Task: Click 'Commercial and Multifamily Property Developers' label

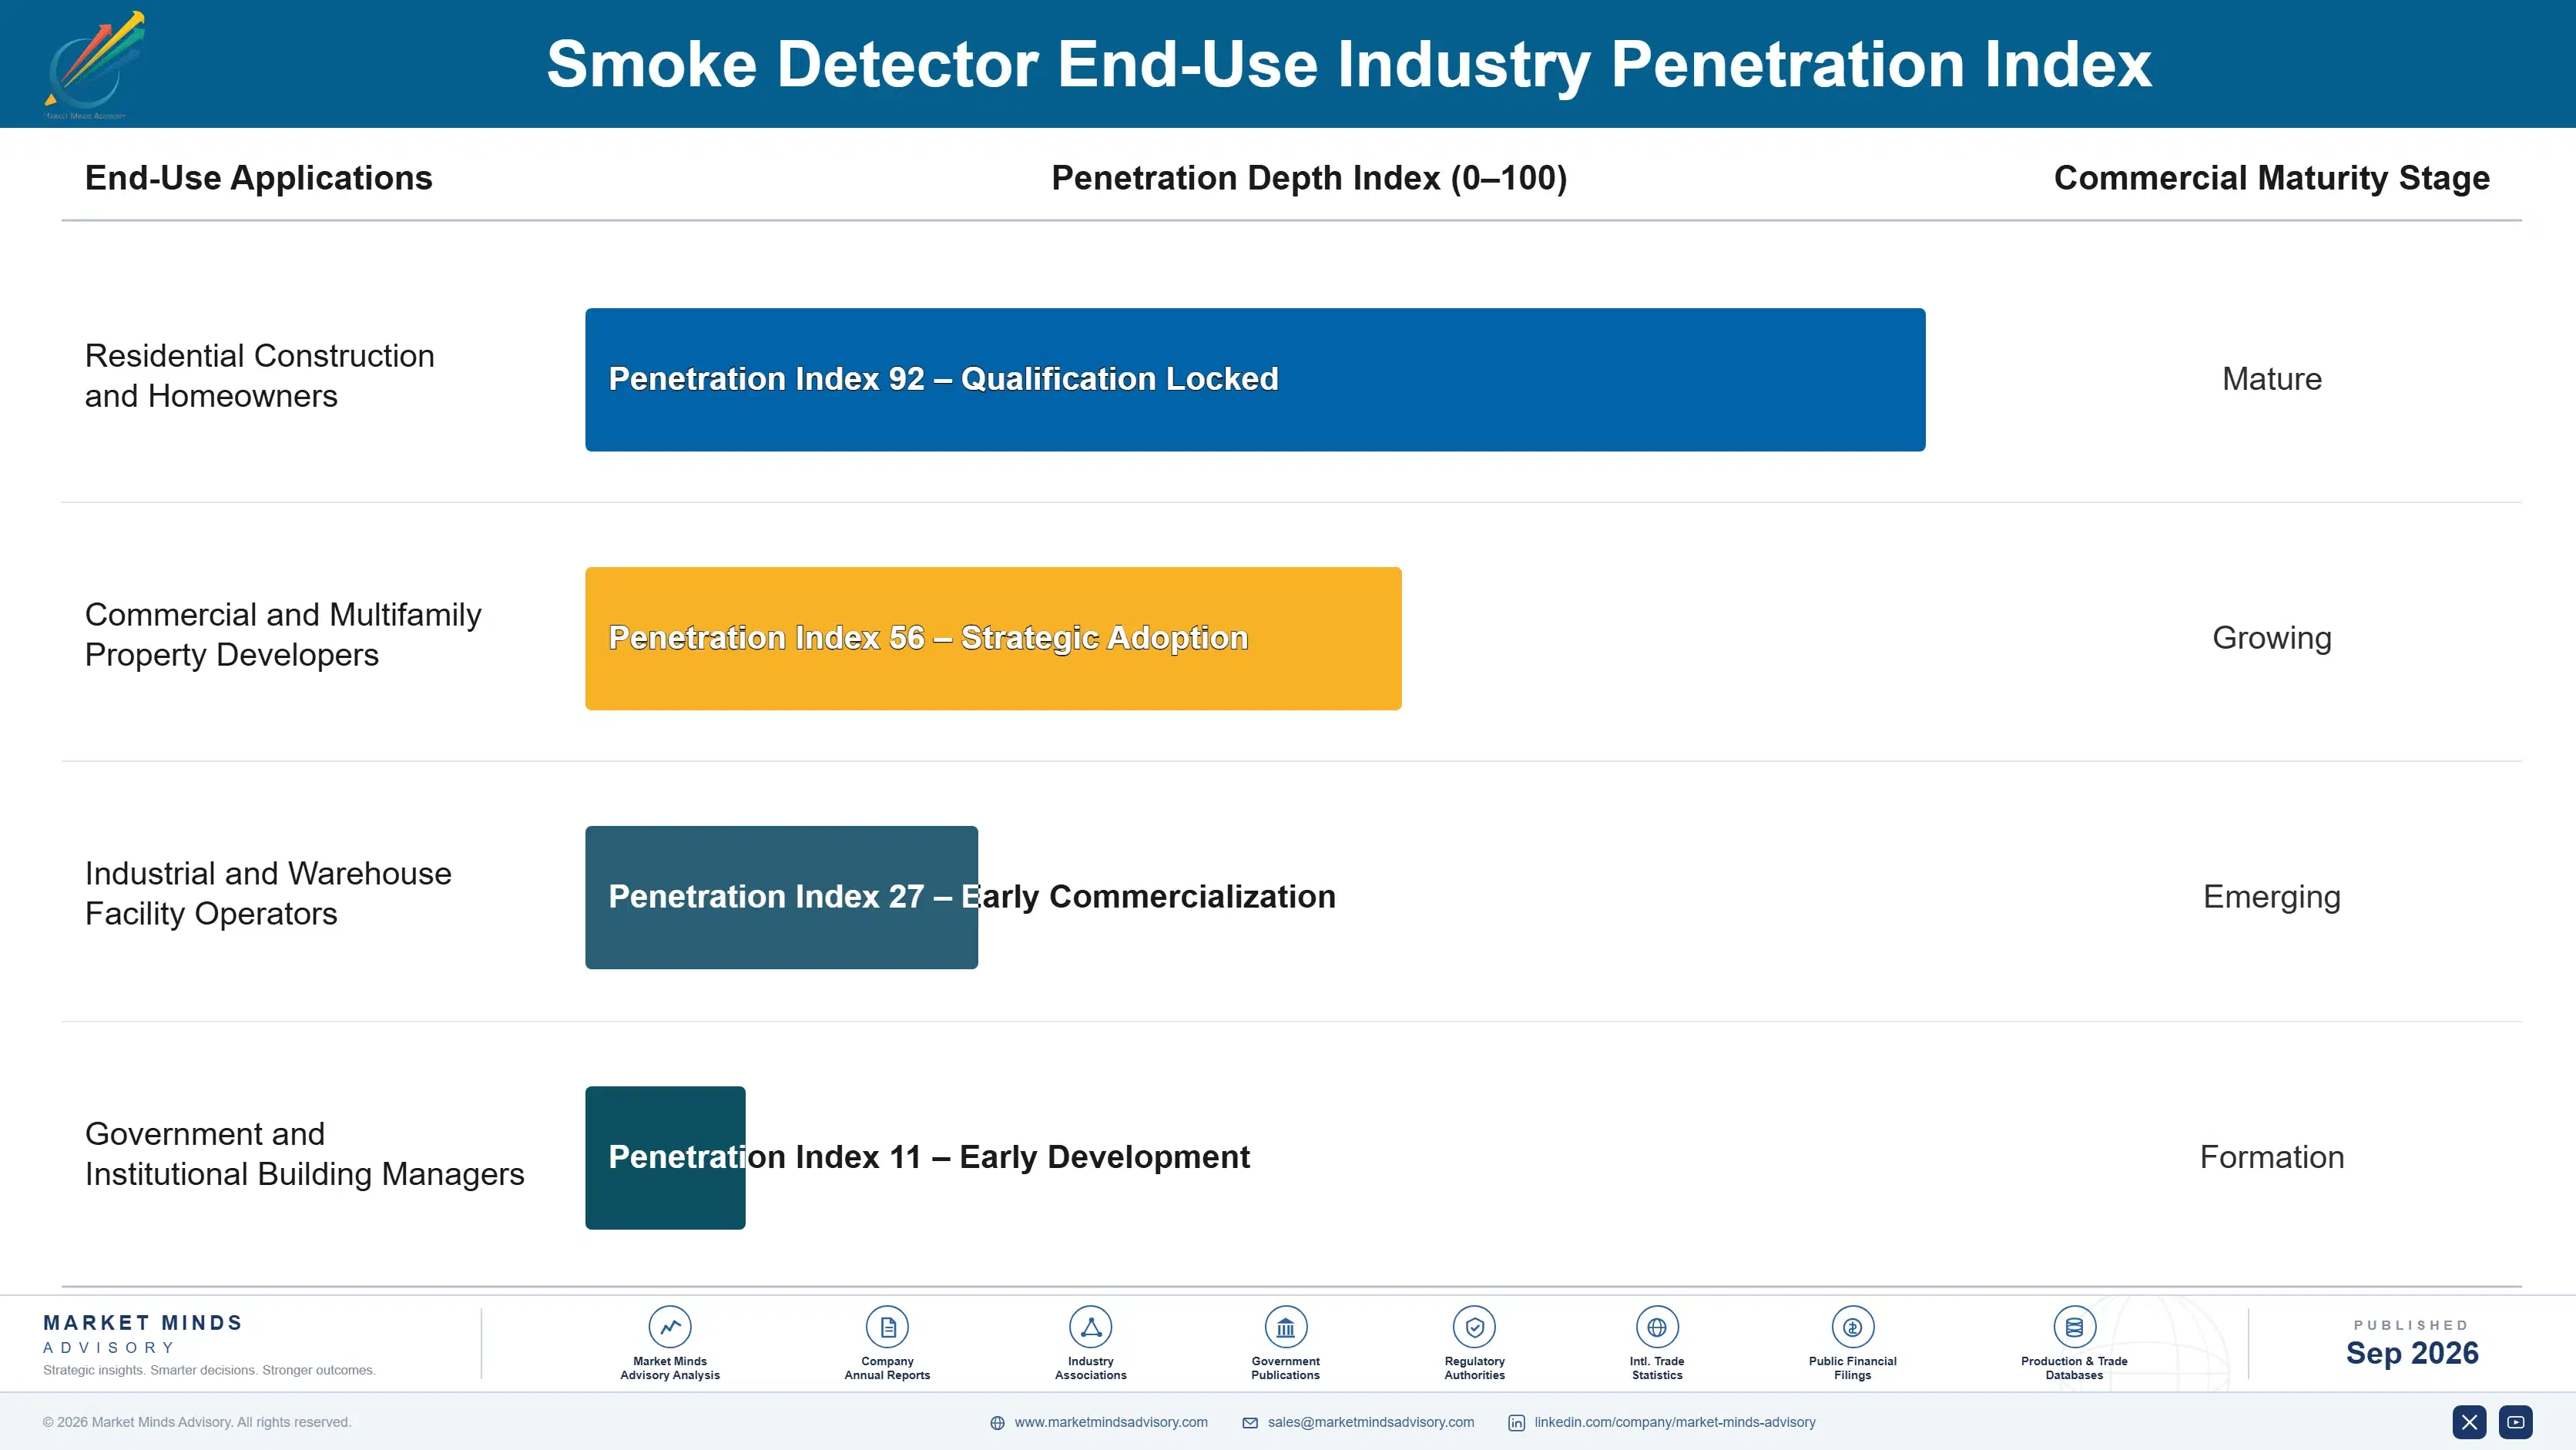Action: pyautogui.click(x=283, y=635)
